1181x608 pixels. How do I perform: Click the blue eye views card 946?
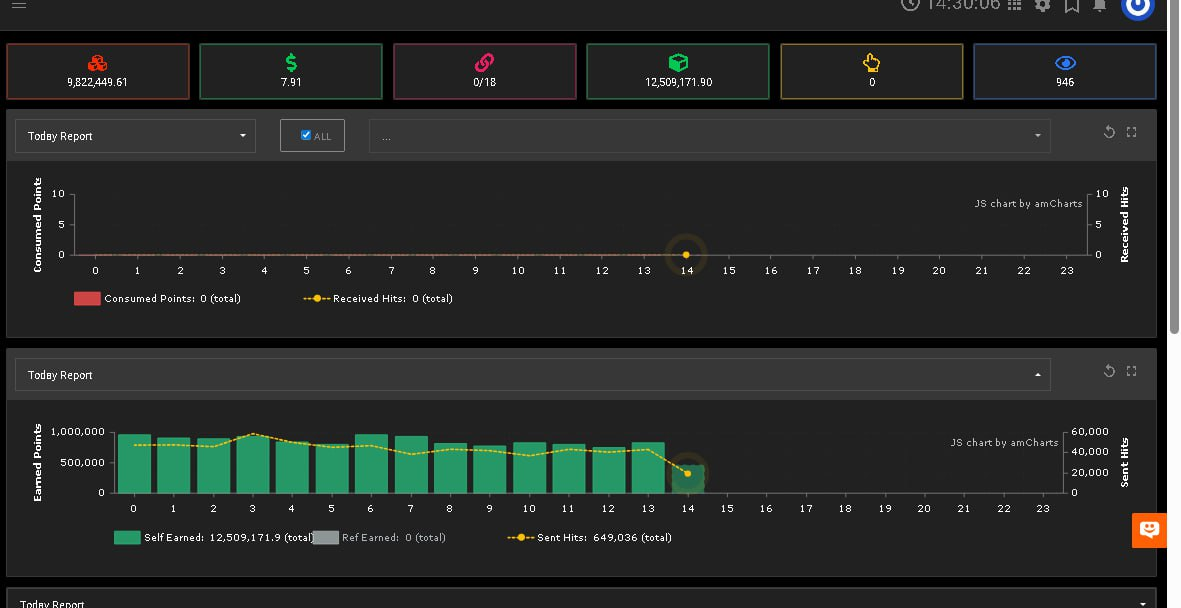point(1064,71)
